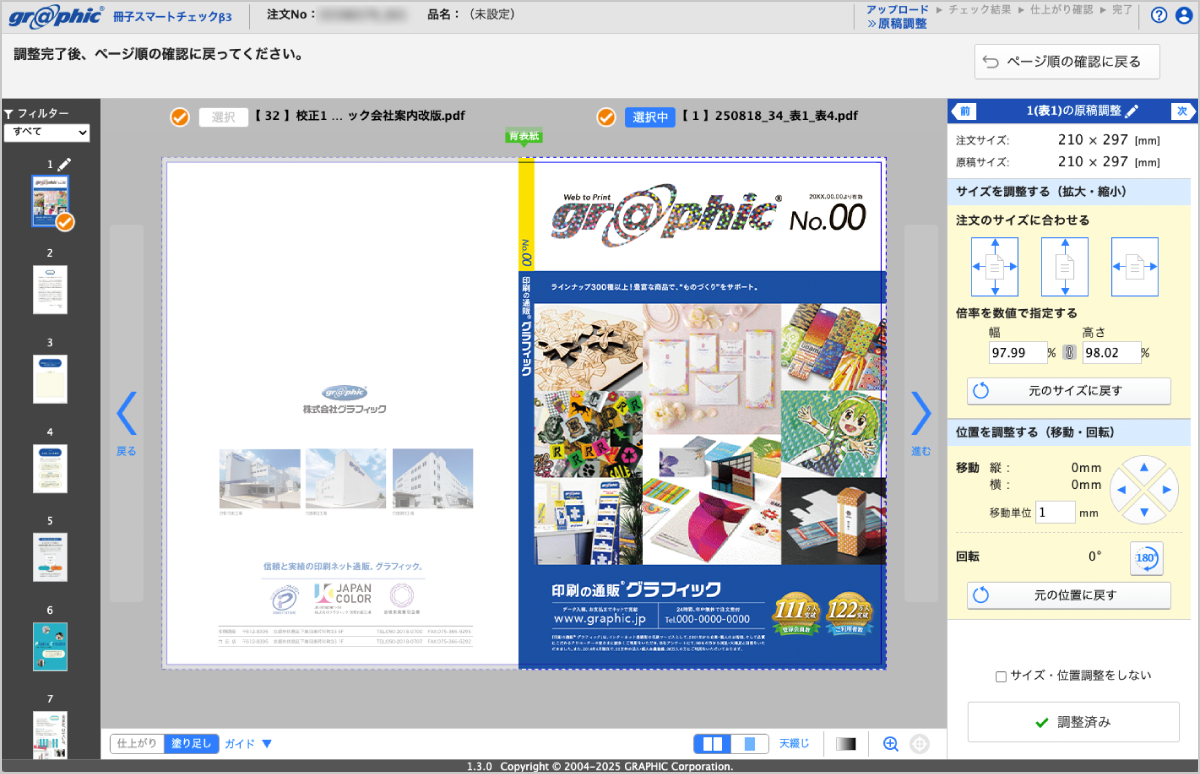Toggle the orange checkmark on the left page
The height and width of the screenshot is (774, 1200).
click(179, 116)
